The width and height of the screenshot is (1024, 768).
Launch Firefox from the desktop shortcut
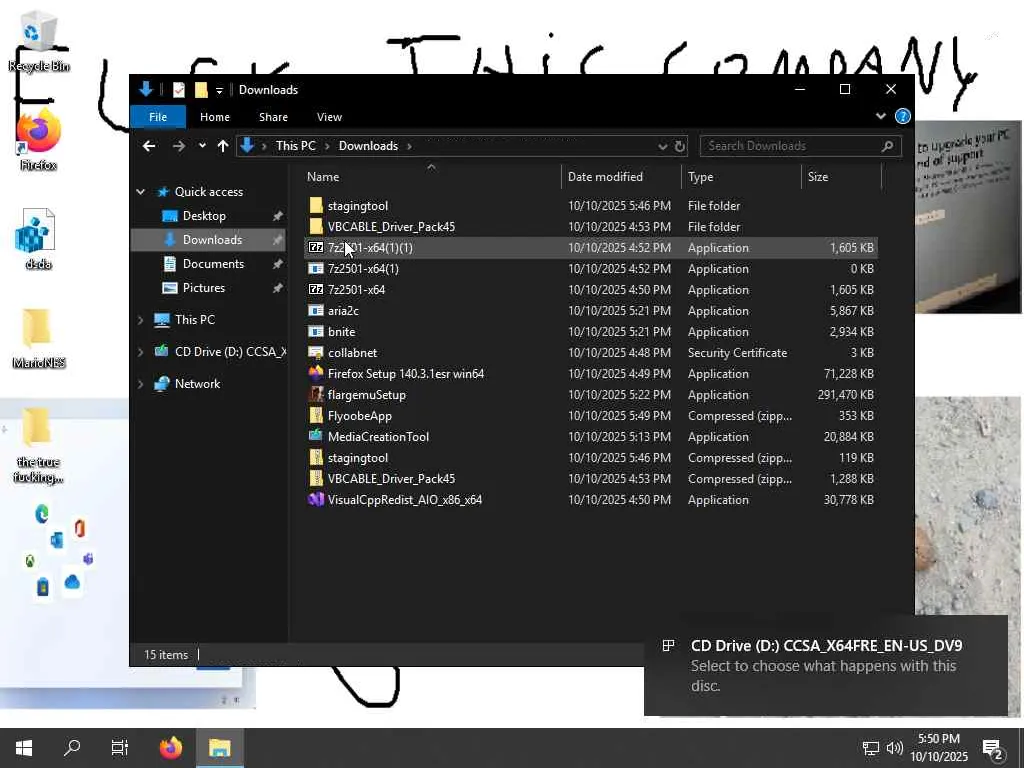pos(39,140)
